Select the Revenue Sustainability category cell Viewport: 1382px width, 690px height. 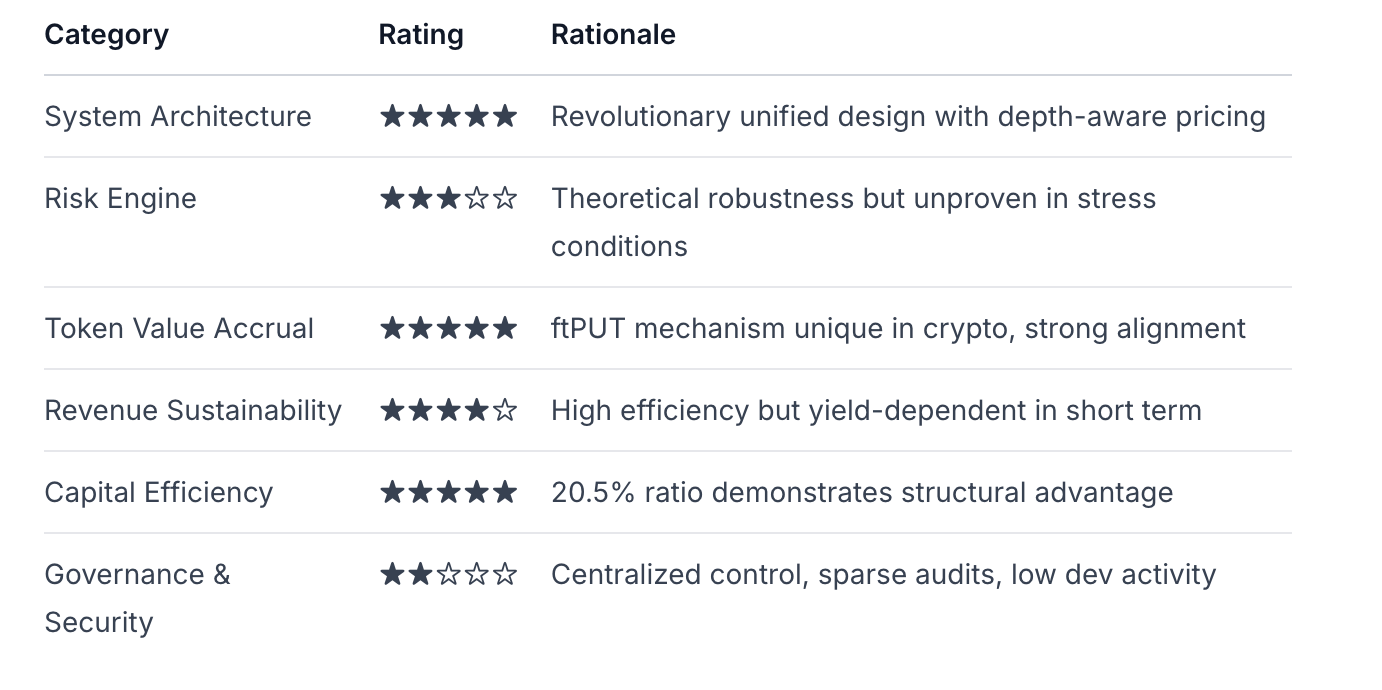click(x=193, y=411)
